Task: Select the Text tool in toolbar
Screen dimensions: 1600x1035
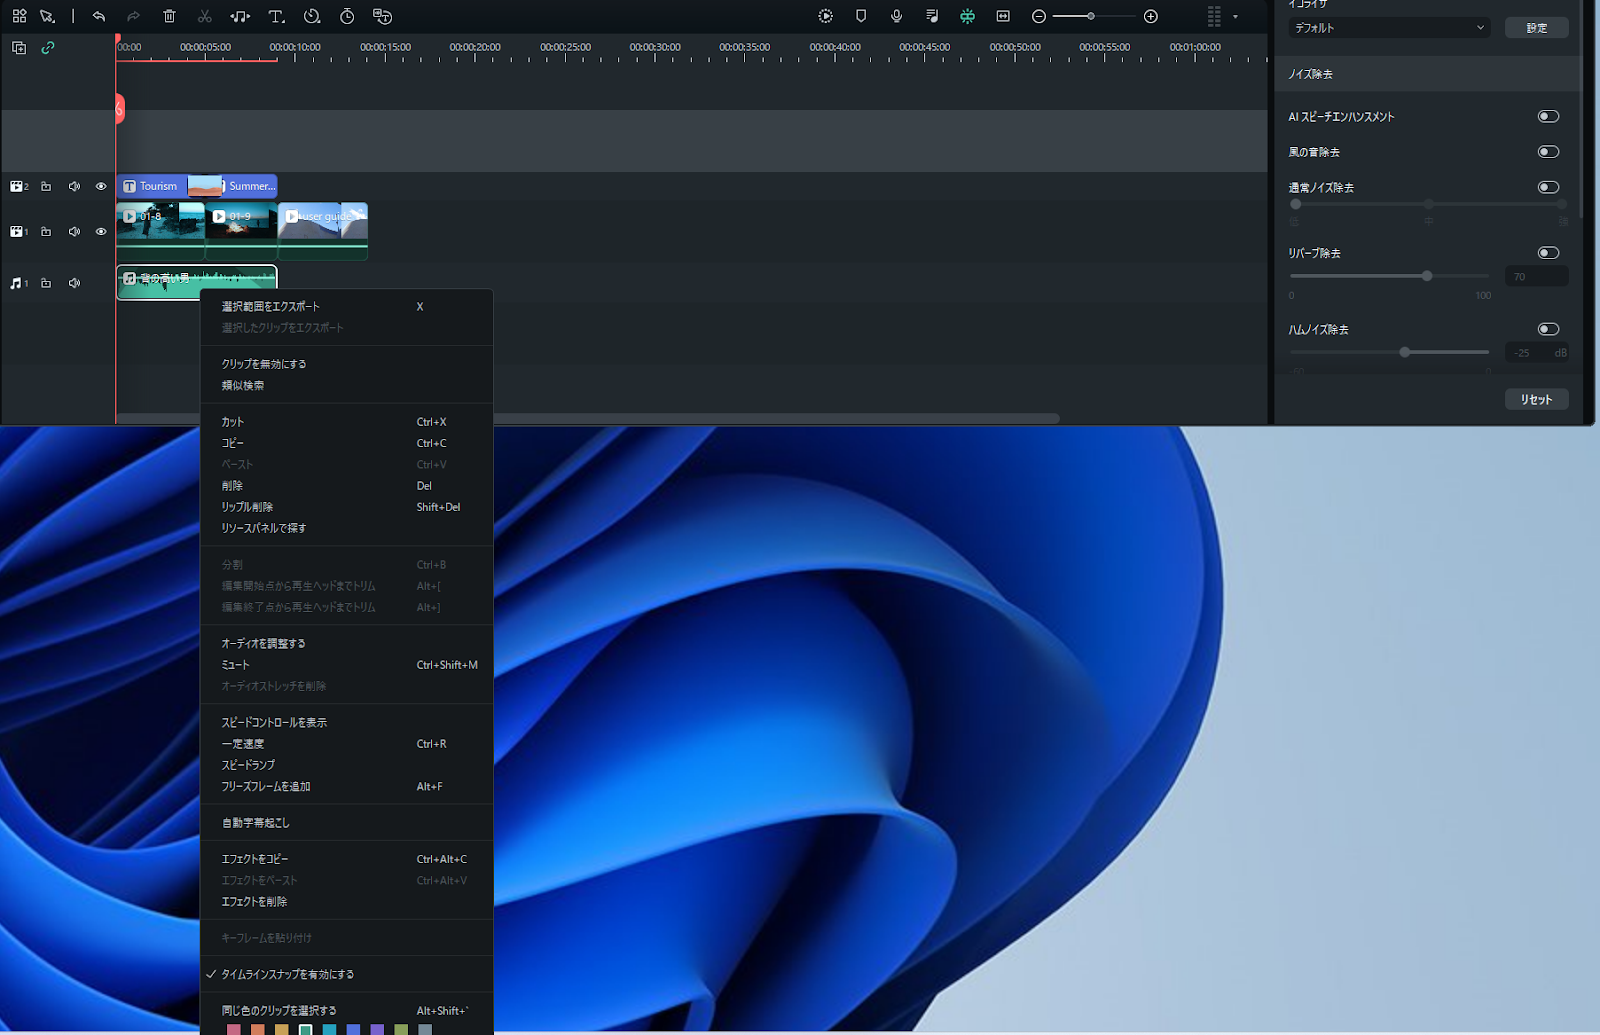Action: tap(277, 16)
